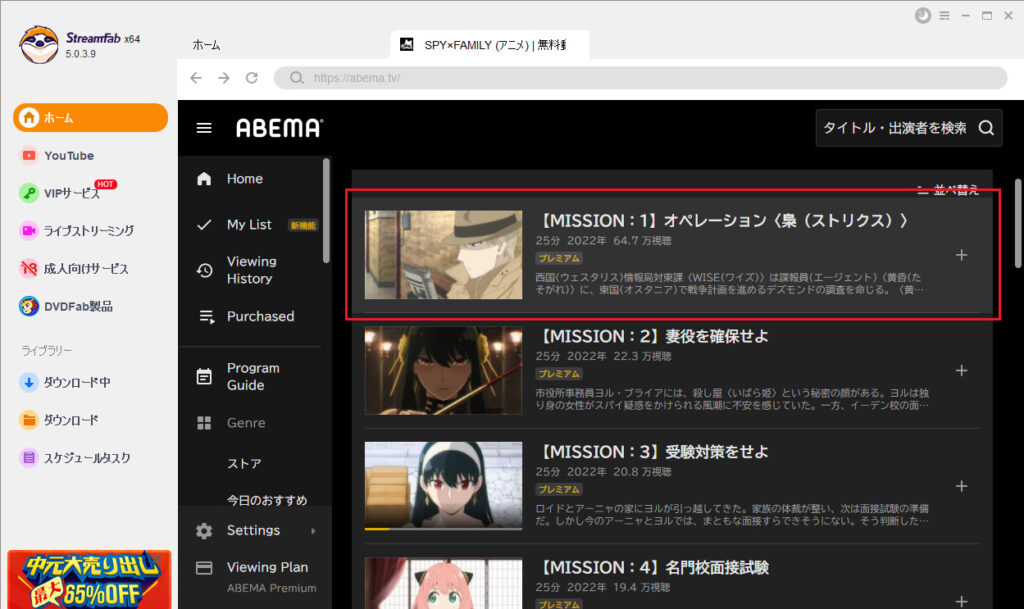Open 並べ替え sort option
The width and height of the screenshot is (1024, 609).
coord(948,190)
